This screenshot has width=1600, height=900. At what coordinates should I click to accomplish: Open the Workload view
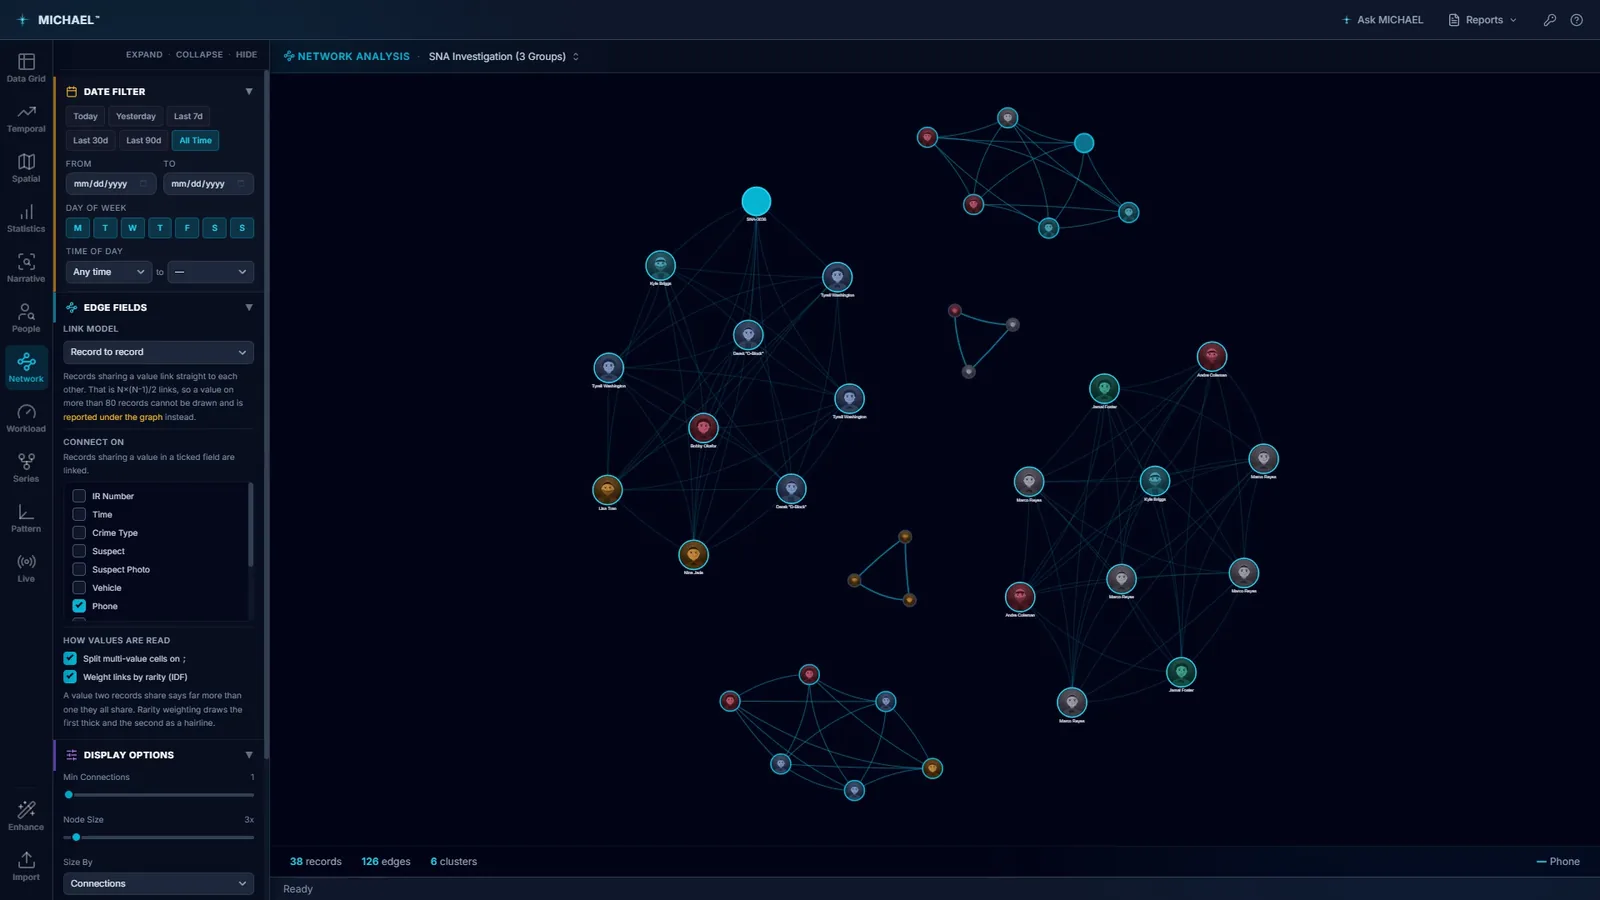[x=26, y=418]
